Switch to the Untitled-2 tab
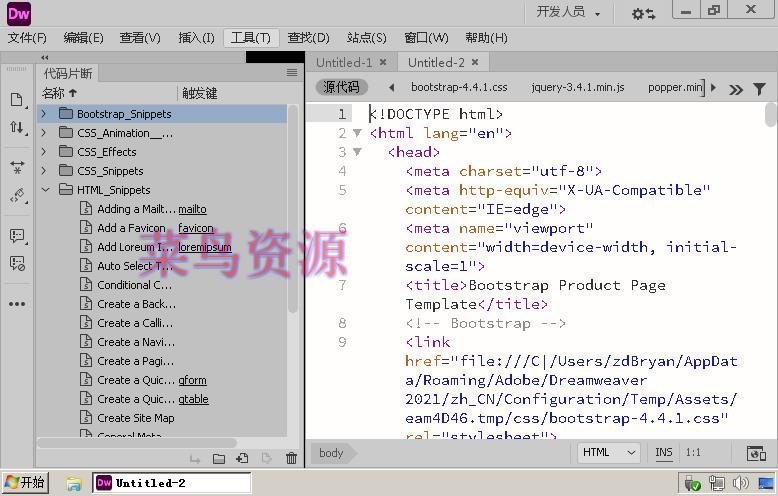Viewport: 778px width, 496px height. [436, 62]
